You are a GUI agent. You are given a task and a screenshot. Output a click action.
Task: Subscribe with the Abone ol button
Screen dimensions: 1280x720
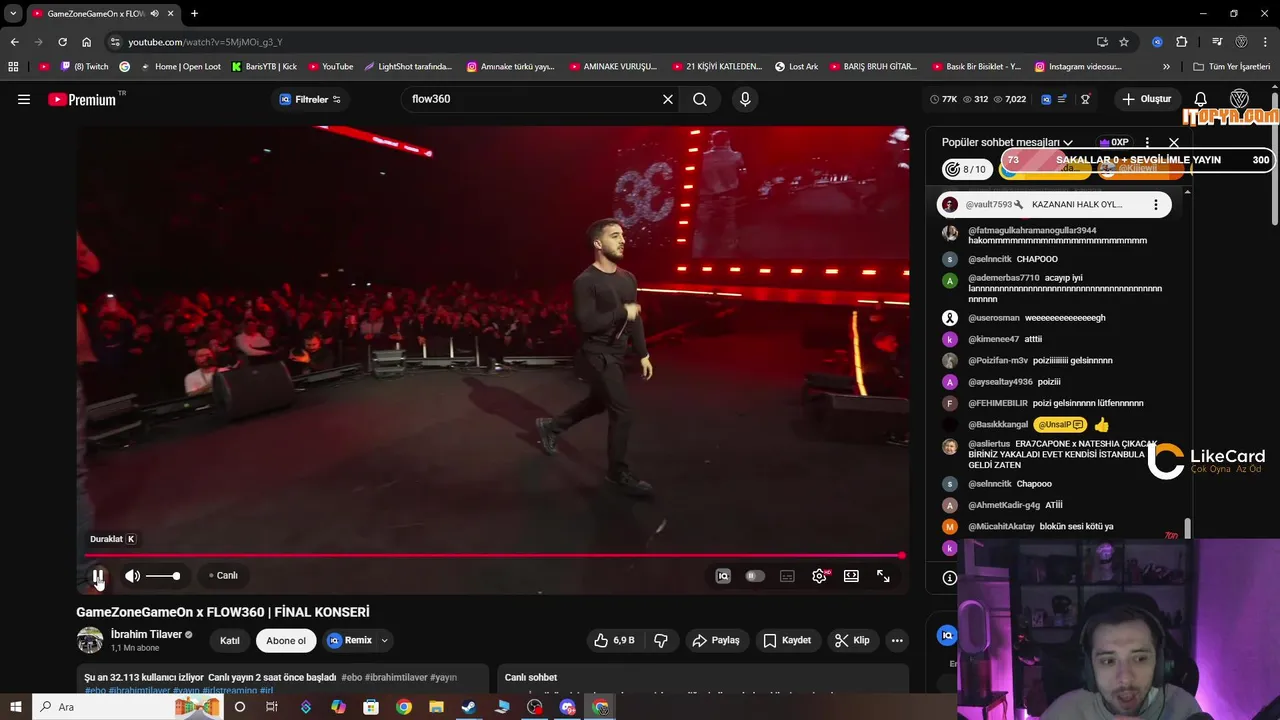(x=286, y=640)
